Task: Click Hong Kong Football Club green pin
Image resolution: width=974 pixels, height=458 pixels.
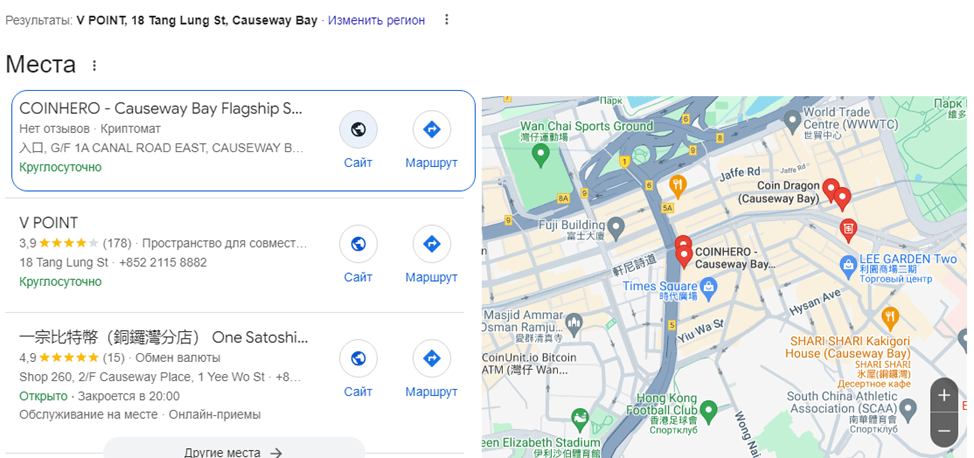Action: tap(708, 411)
